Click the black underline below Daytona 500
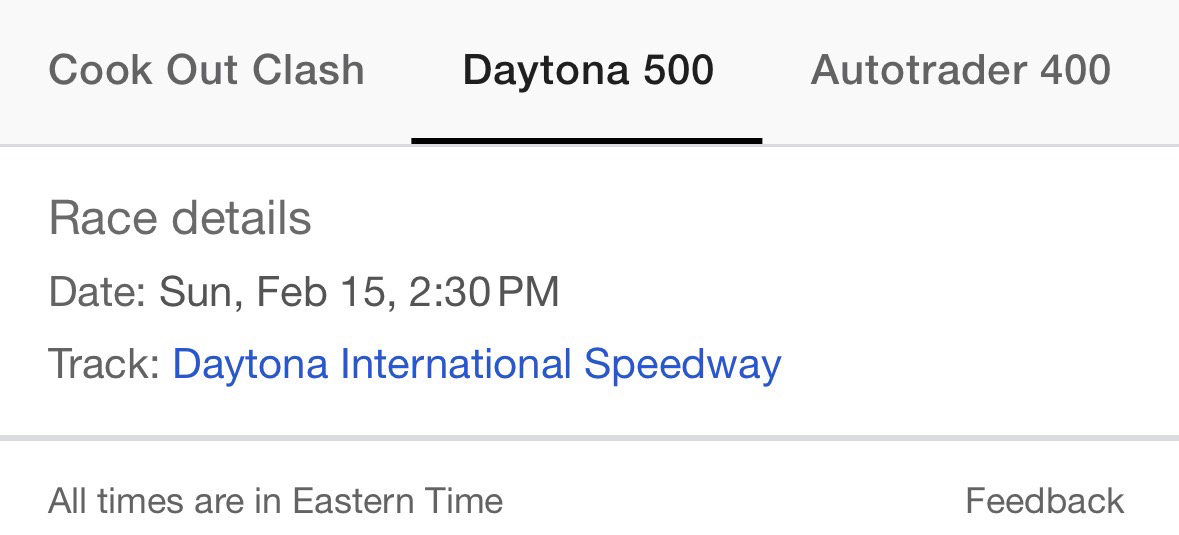Screen dimensions: 1179x535 point(587,140)
